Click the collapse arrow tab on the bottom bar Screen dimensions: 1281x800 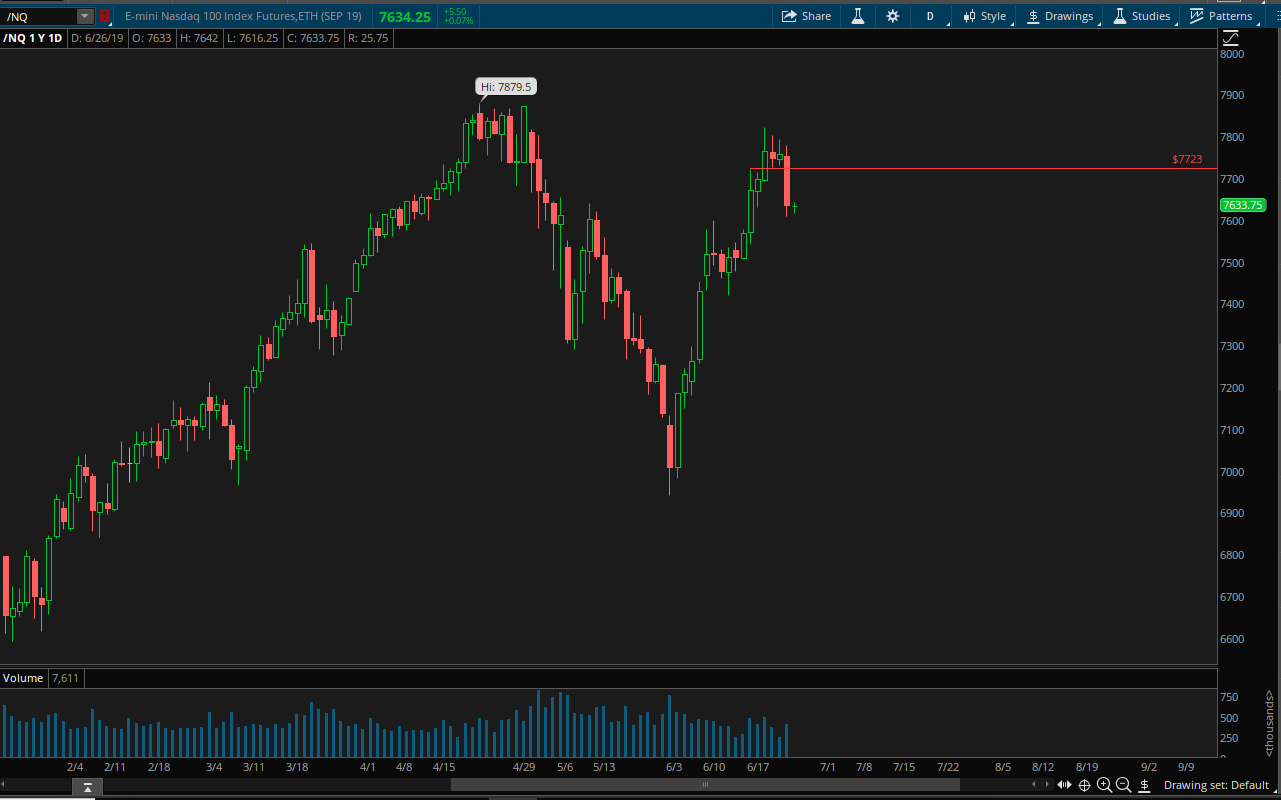tap(88, 788)
